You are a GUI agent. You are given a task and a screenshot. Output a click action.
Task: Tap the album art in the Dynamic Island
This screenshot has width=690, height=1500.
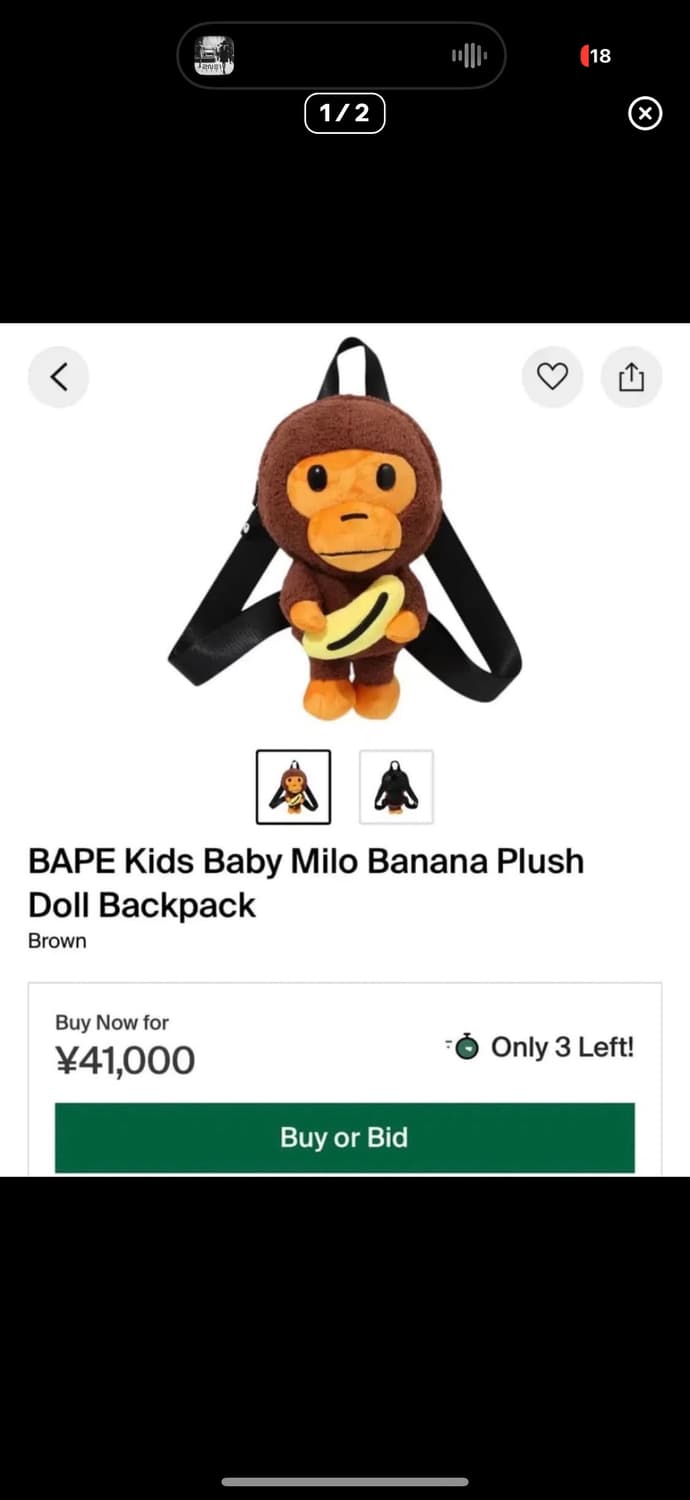click(214, 56)
